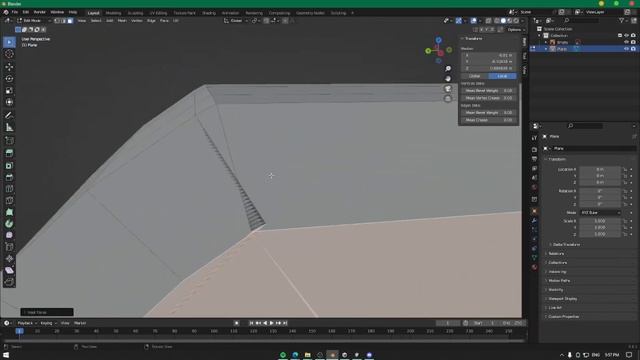
Task: Hide Plane object in viewport (eye icon)
Action: (626, 49)
